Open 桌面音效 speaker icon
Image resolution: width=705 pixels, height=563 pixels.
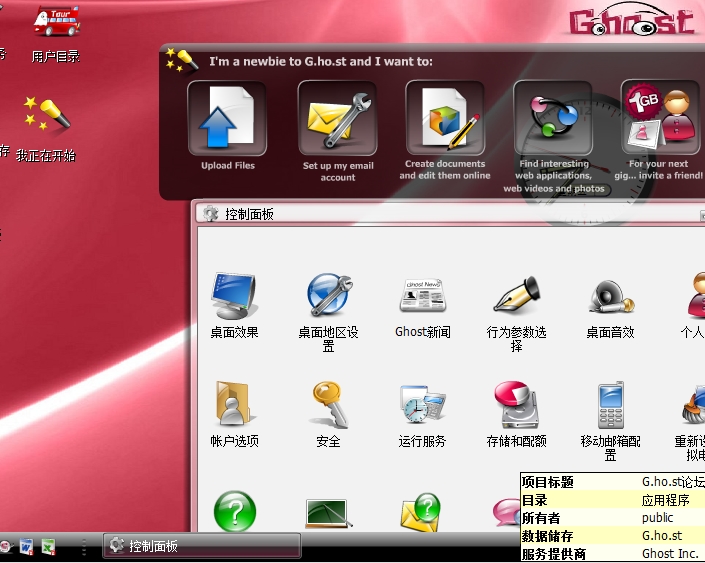point(611,296)
